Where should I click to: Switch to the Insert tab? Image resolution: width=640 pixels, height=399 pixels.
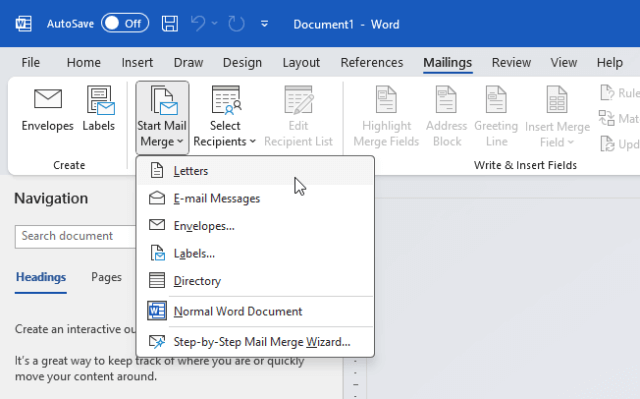click(x=137, y=62)
